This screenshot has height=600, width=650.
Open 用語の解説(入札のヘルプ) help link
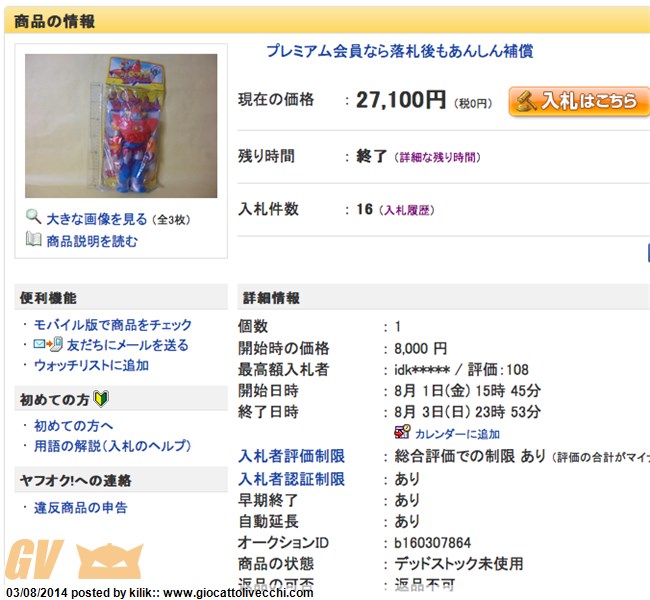(x=112, y=446)
